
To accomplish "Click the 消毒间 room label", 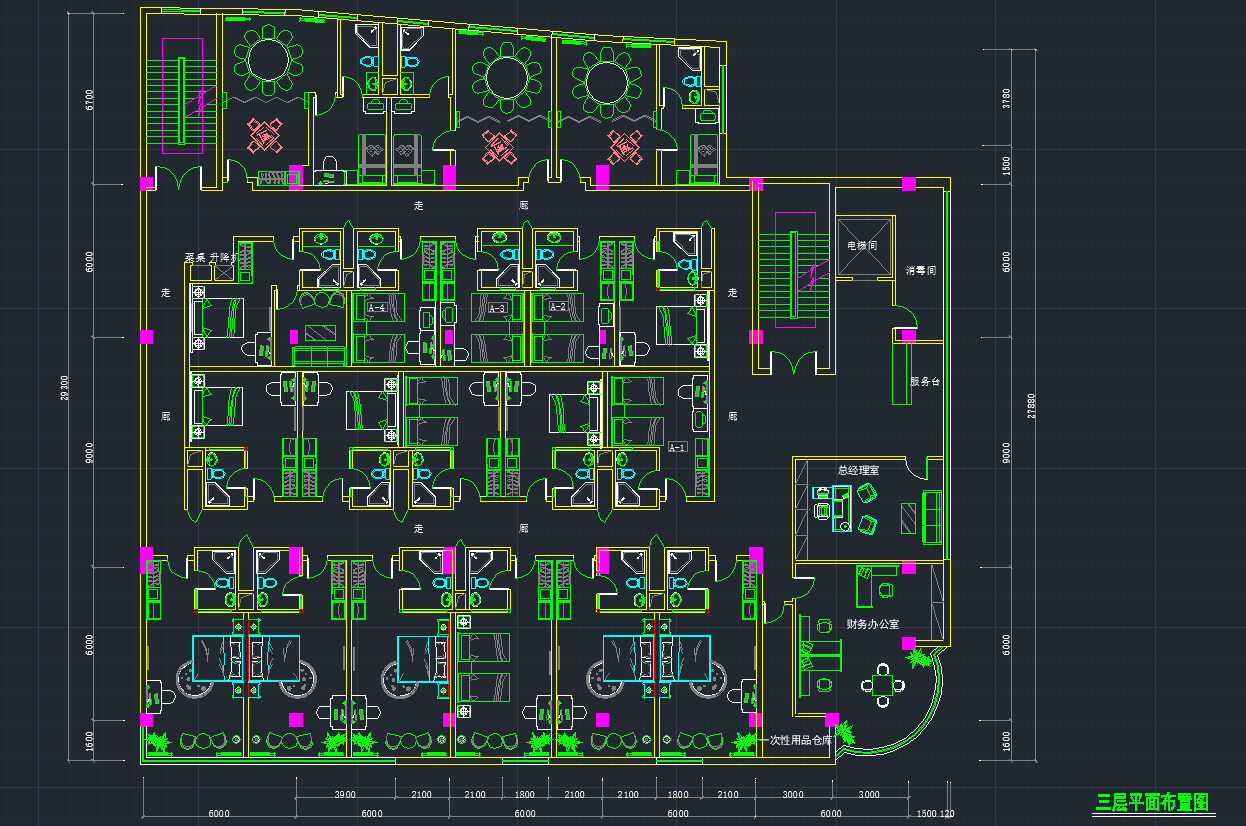I will pos(920,270).
